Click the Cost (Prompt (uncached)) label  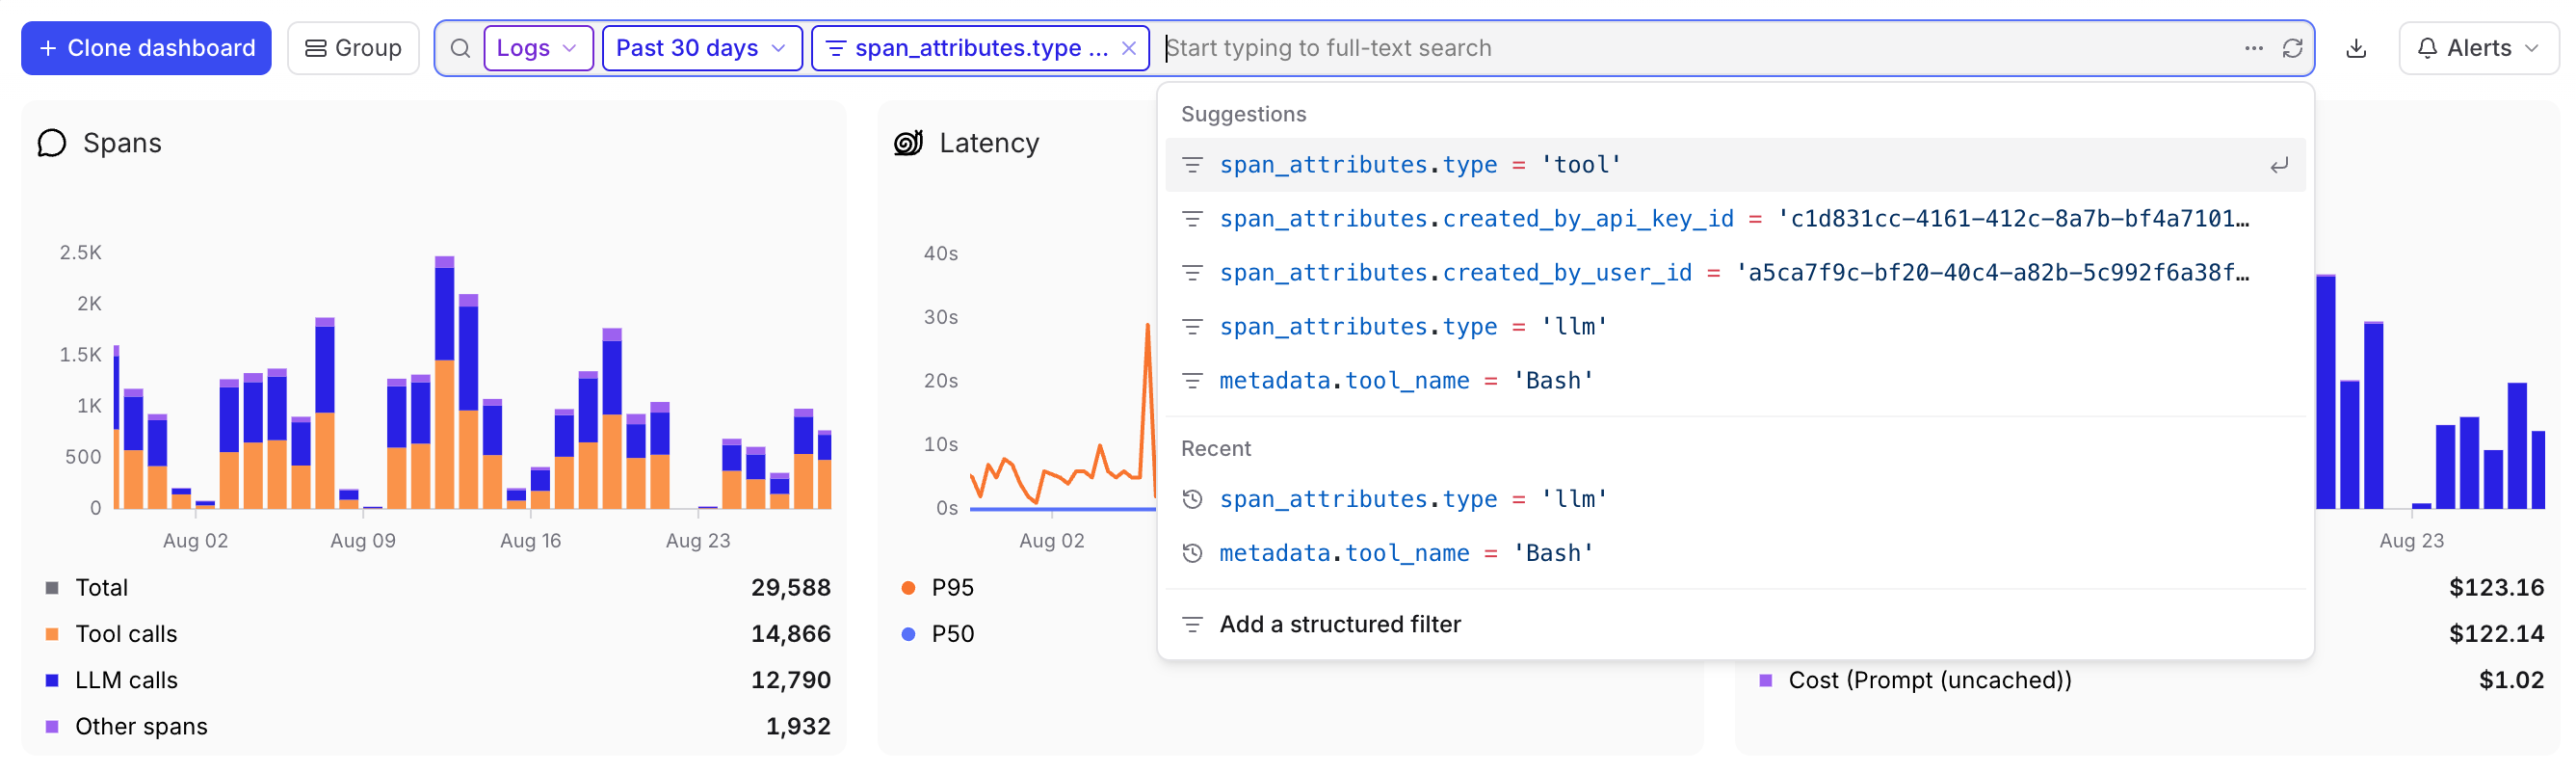tap(1929, 680)
